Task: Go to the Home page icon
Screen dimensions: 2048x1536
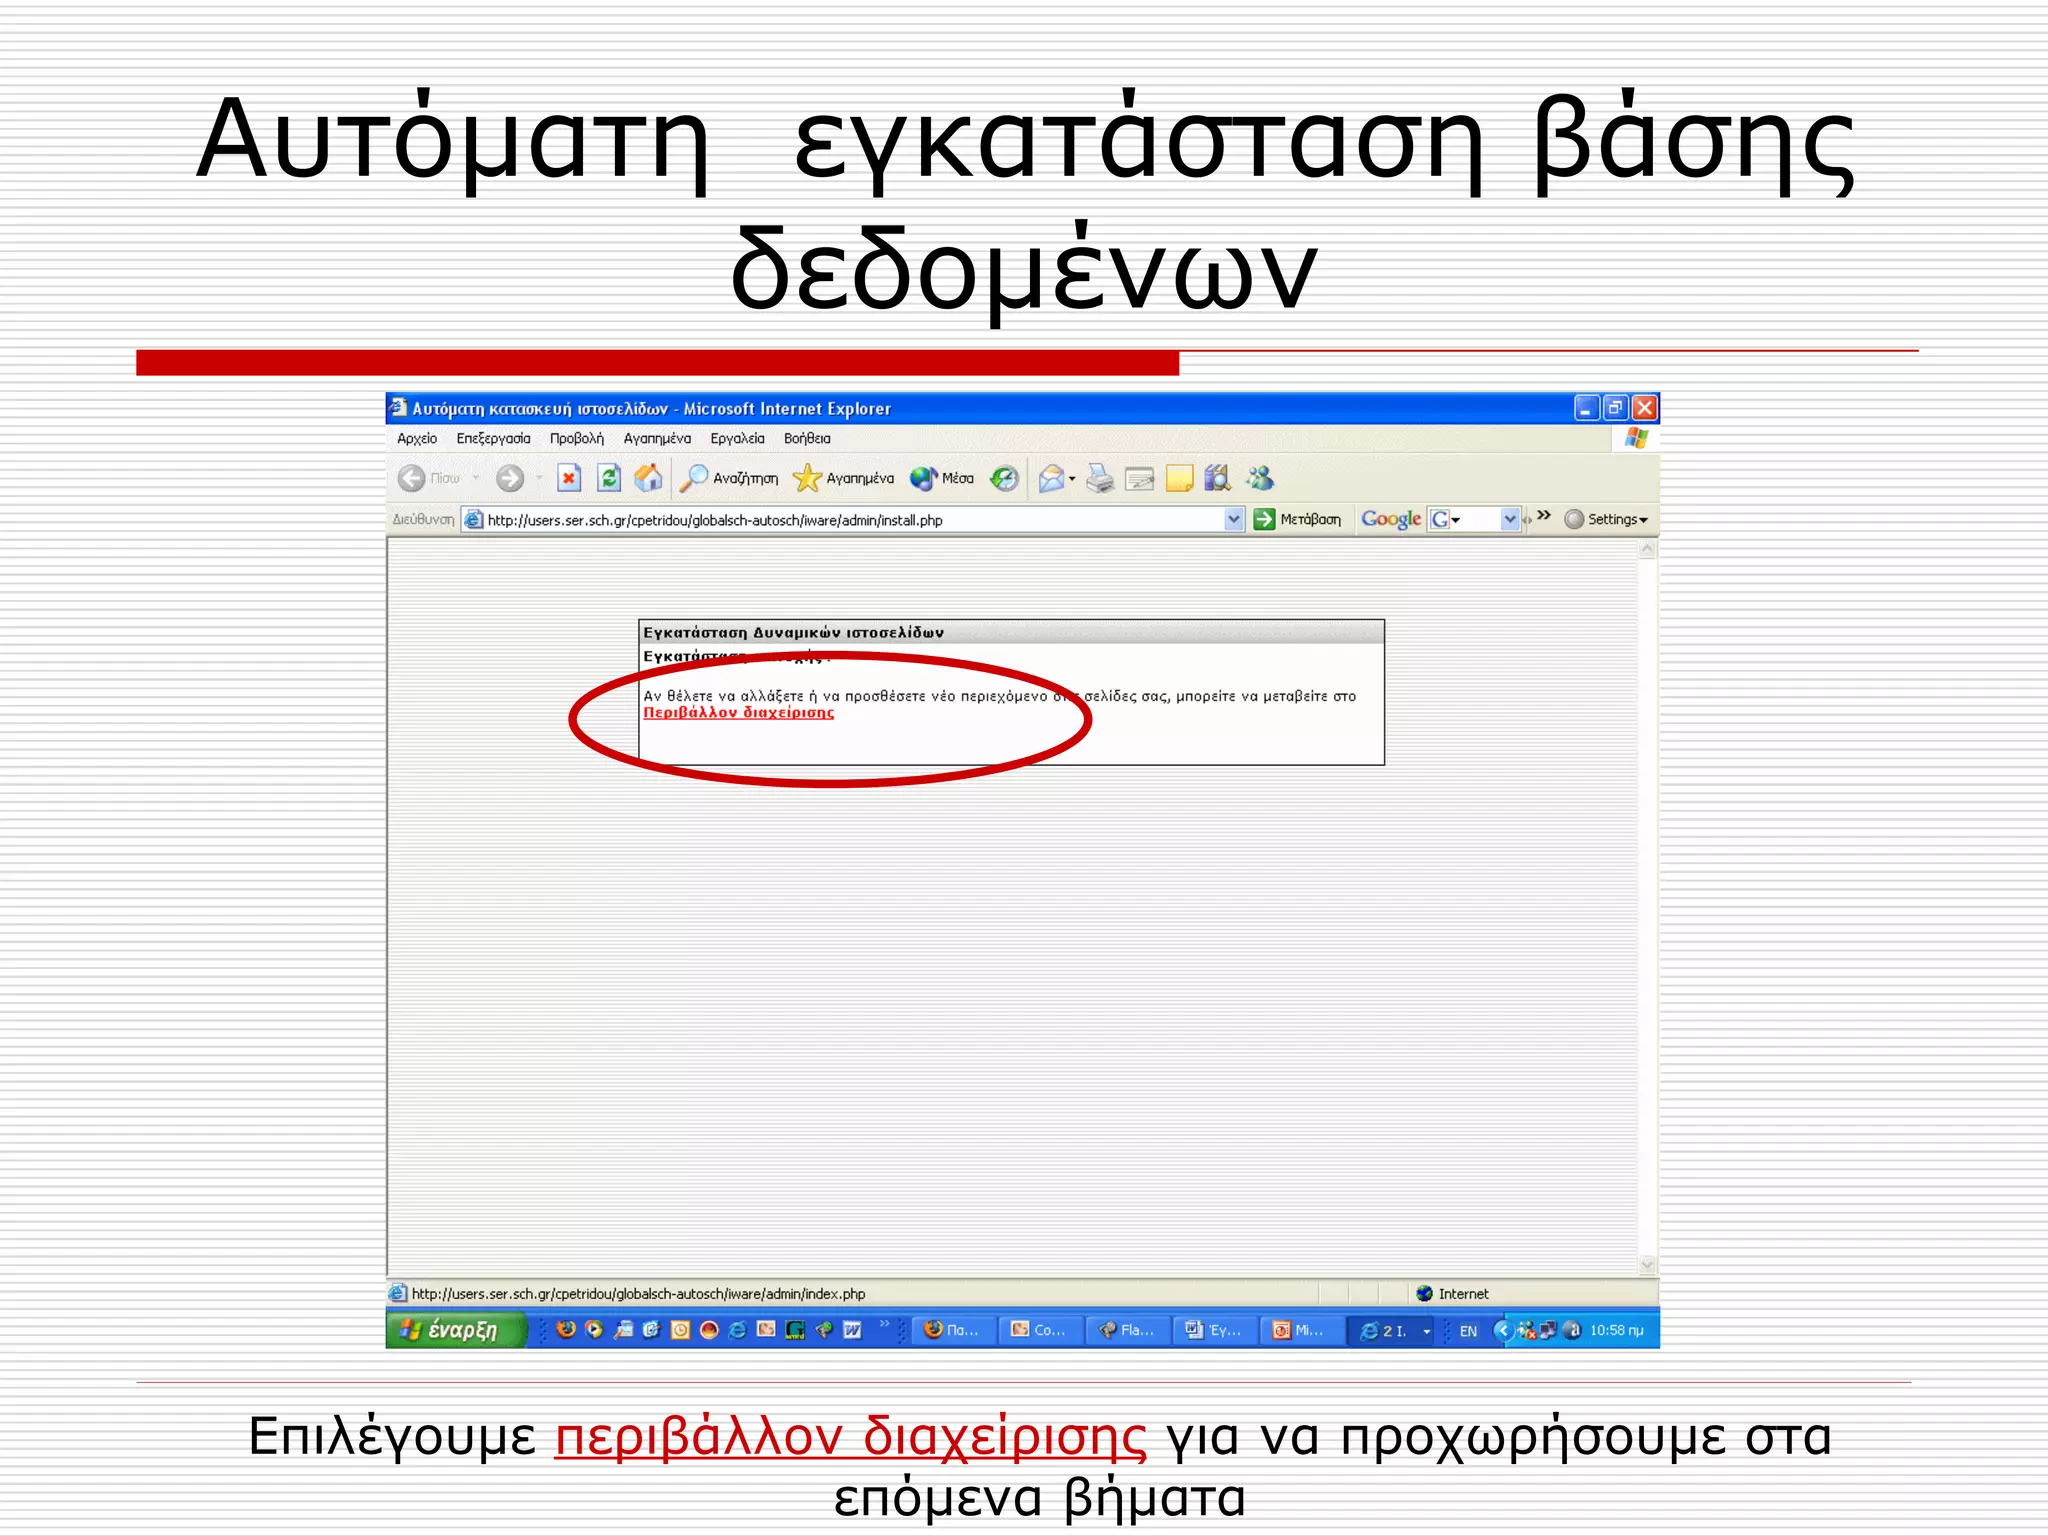Action: coord(649,479)
